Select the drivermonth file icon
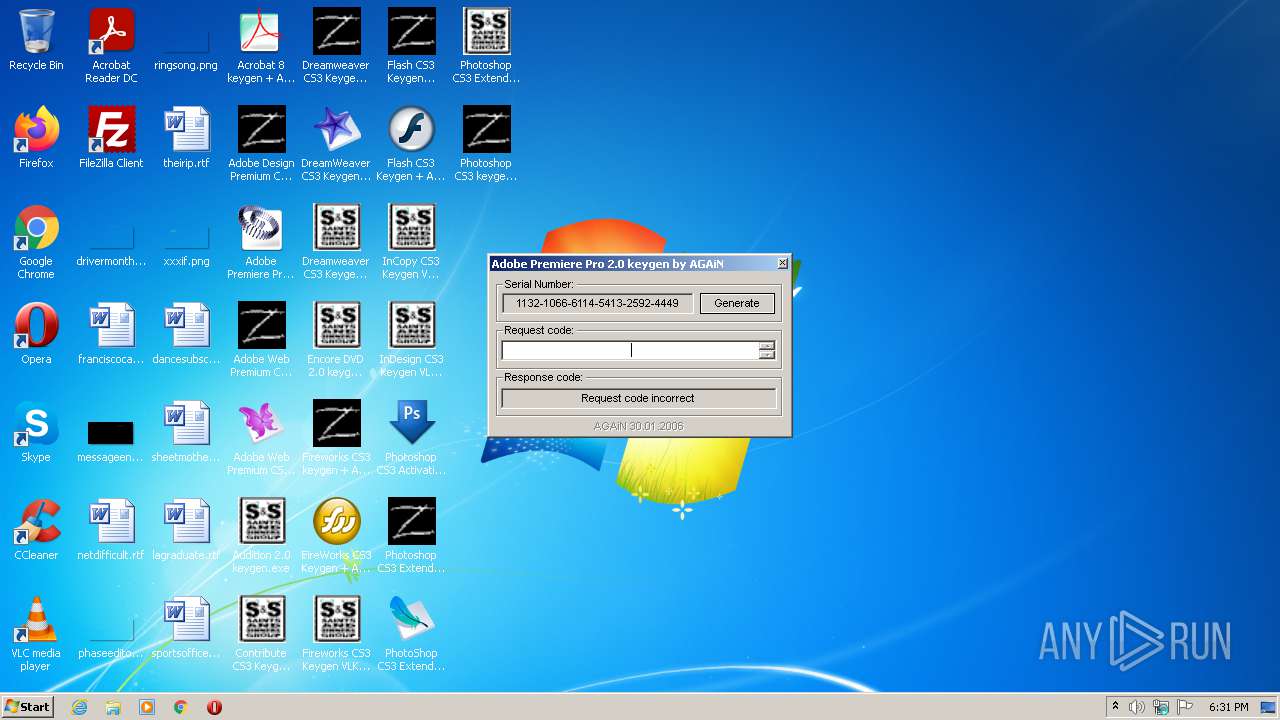The width and height of the screenshot is (1280, 720). pyautogui.click(x=111, y=235)
